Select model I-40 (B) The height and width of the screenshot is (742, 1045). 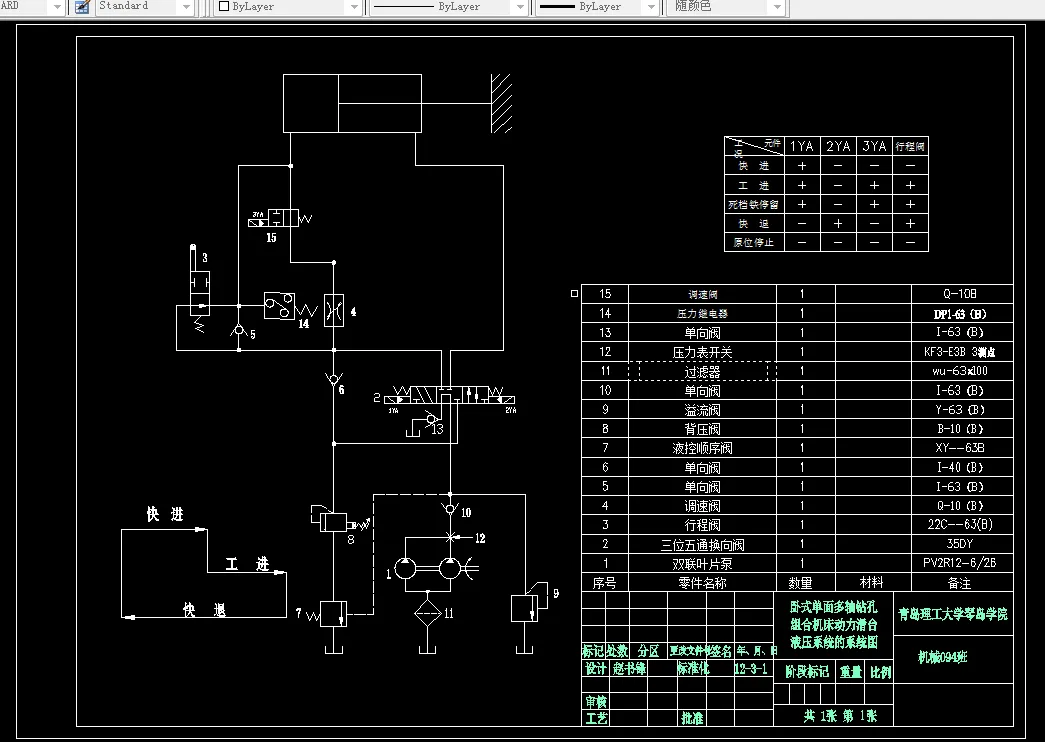click(960, 467)
